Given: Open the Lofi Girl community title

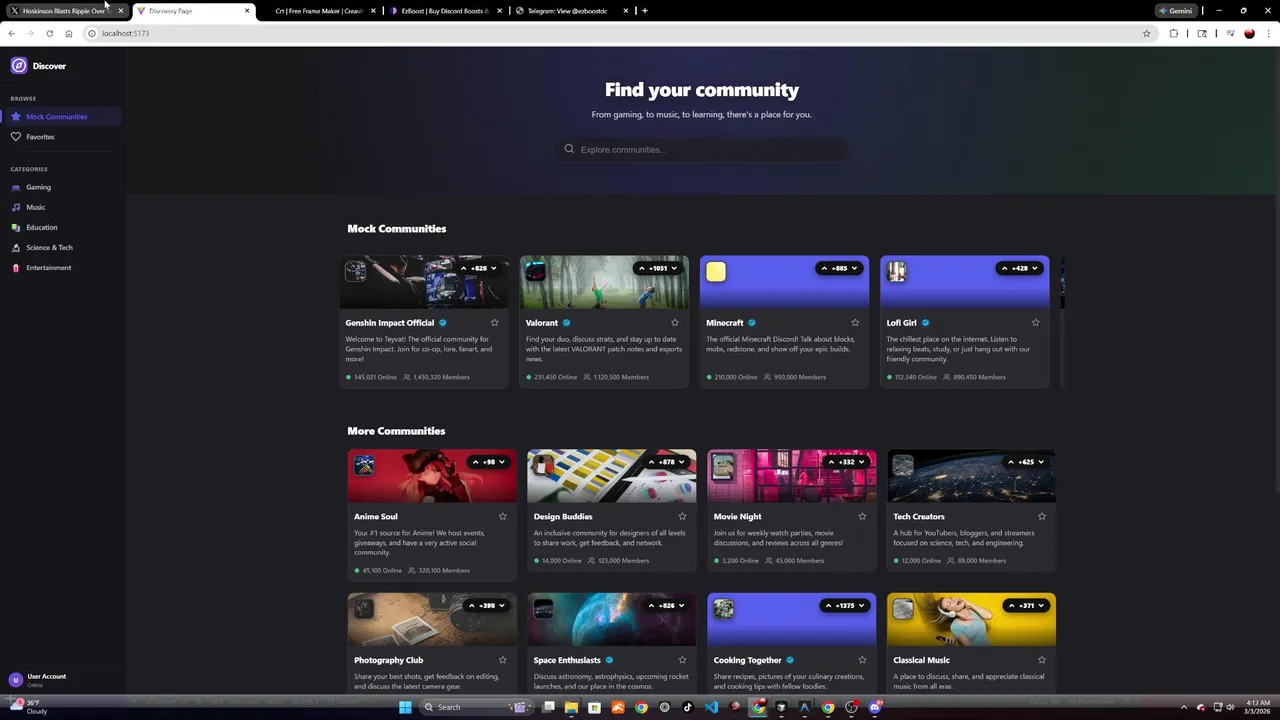Looking at the screenshot, I should click(x=901, y=323).
